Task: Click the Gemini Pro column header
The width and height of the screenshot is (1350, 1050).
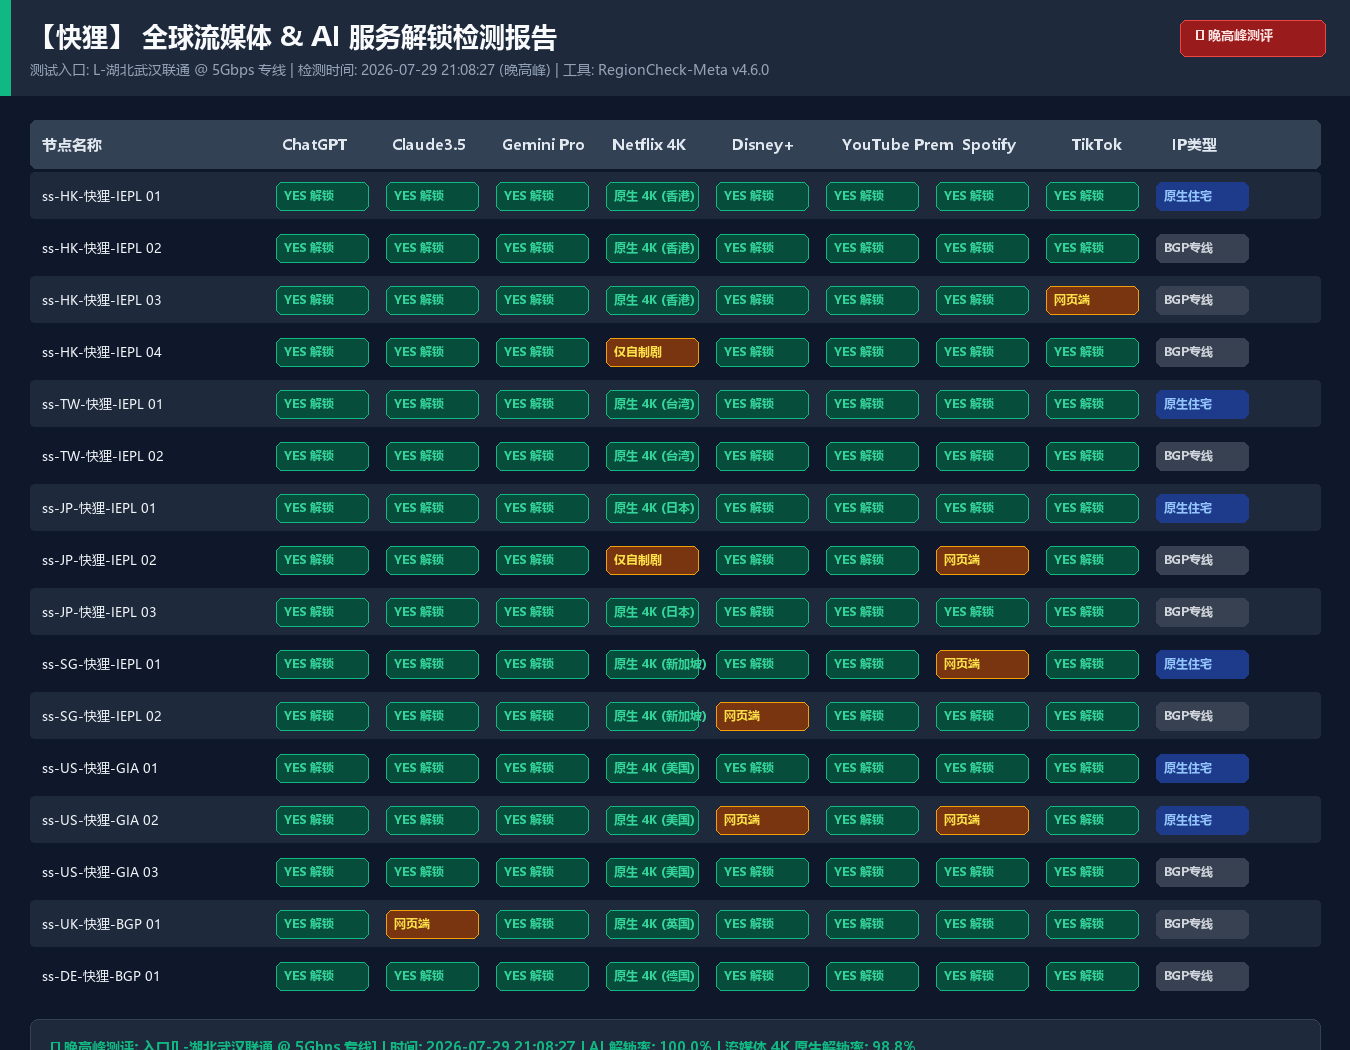Action: pyautogui.click(x=543, y=145)
